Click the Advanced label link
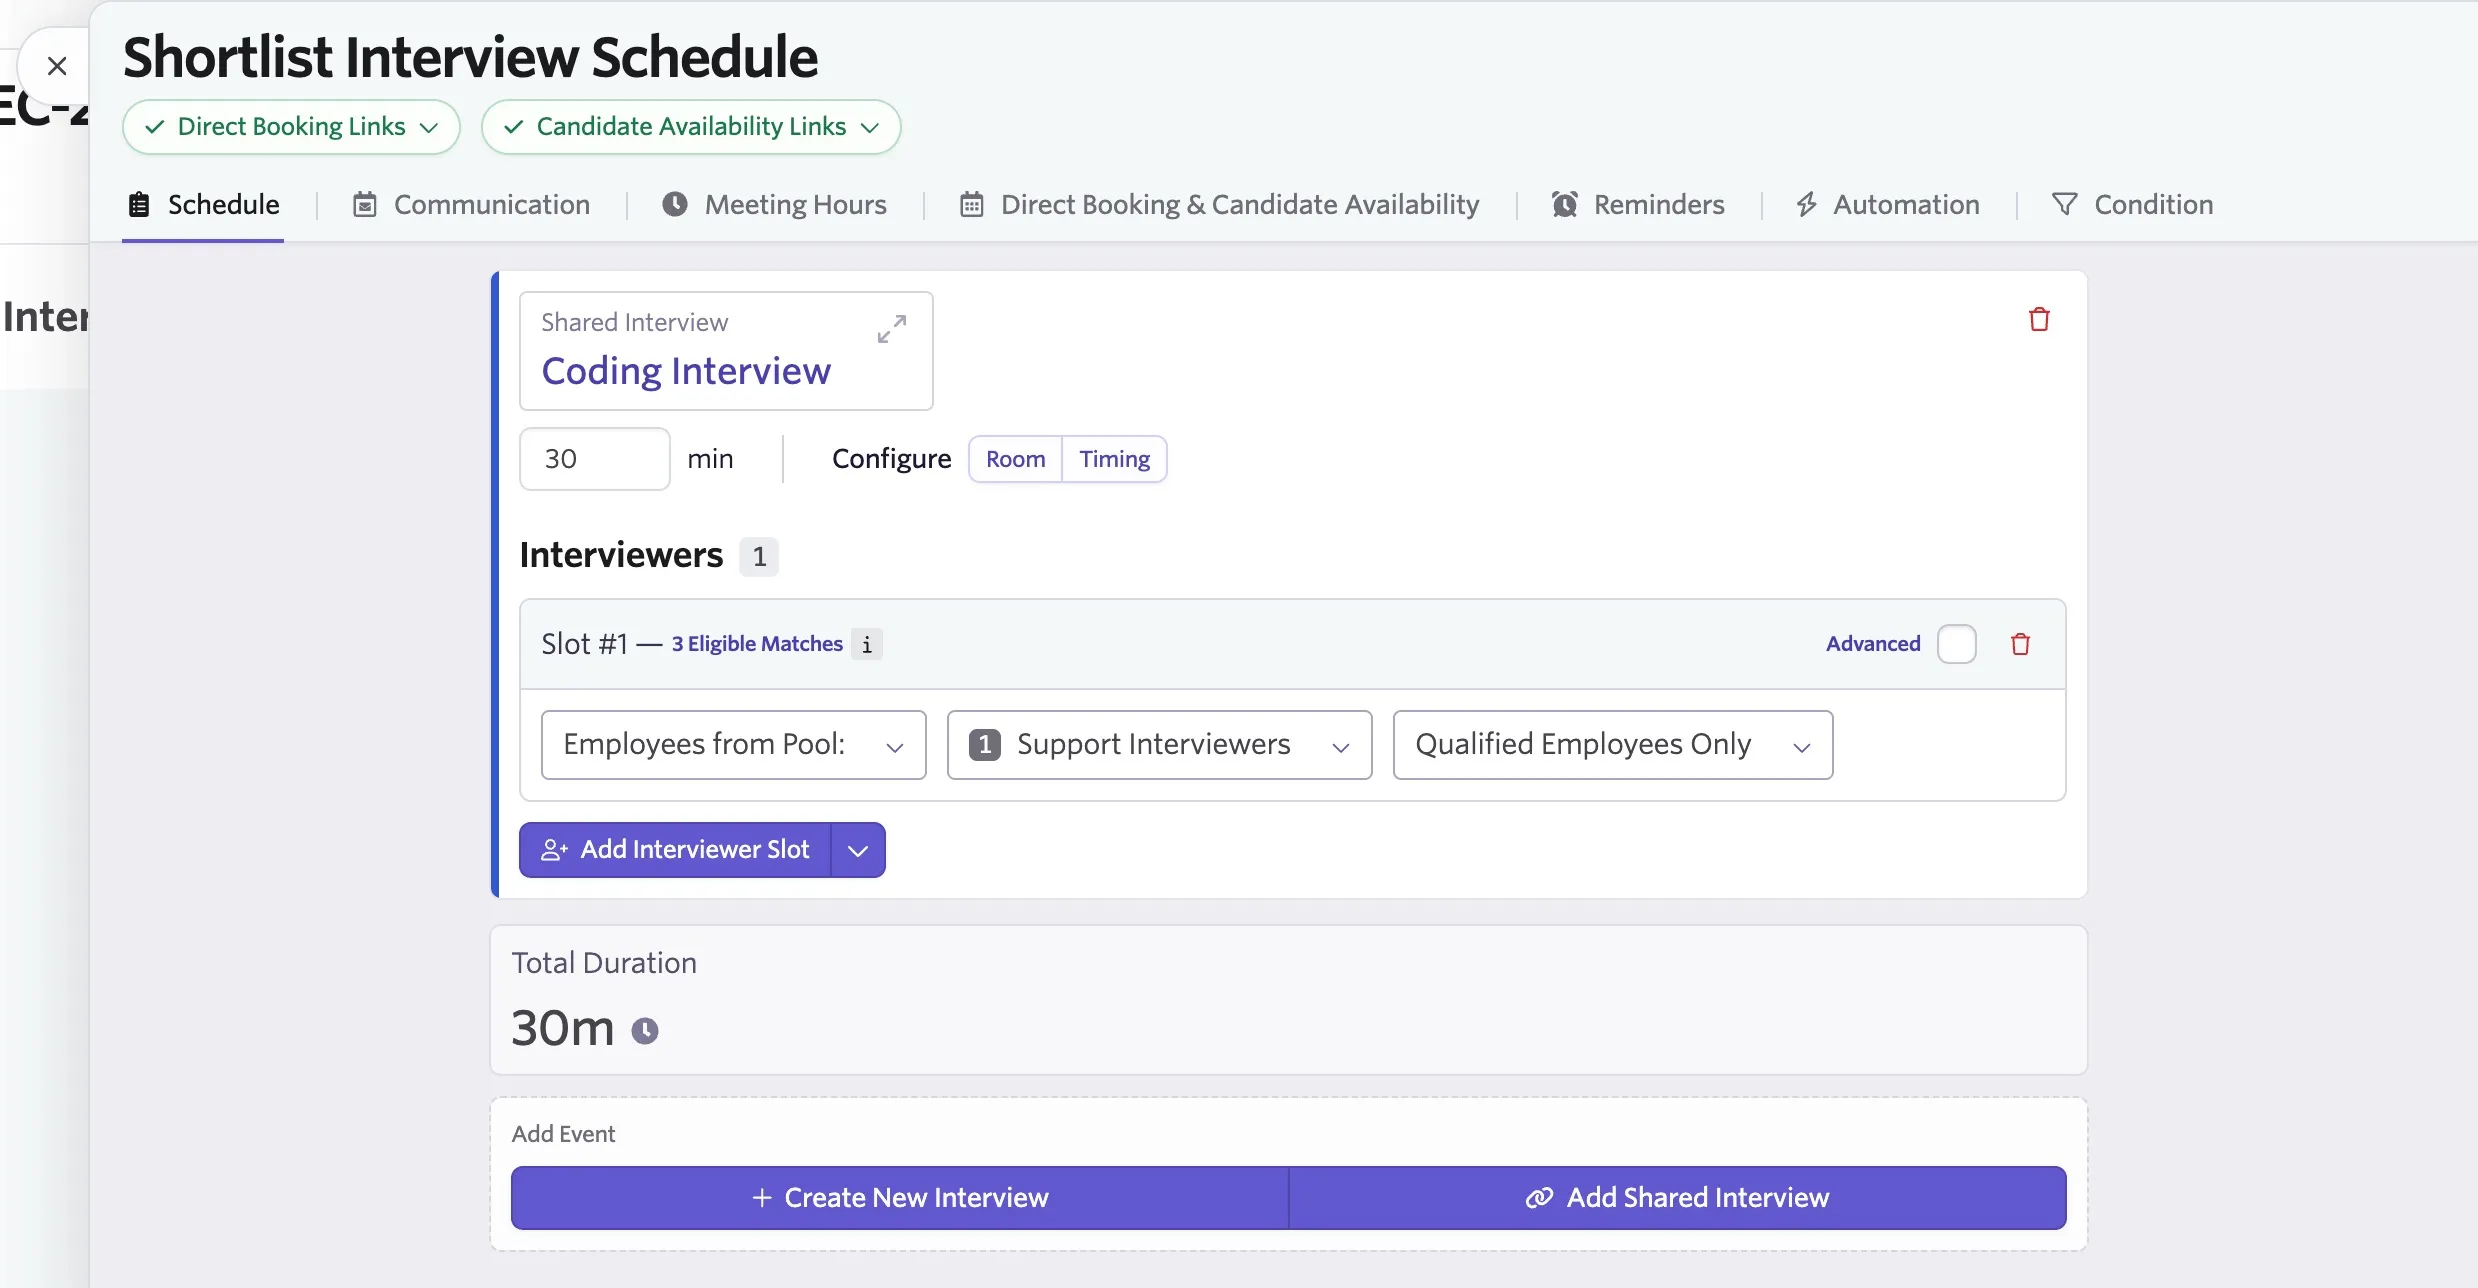Screen dimensions: 2478x1288 [x=1873, y=644]
